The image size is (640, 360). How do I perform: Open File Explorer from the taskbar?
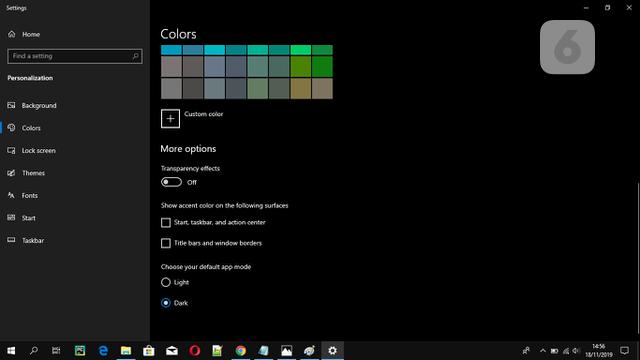(126, 351)
